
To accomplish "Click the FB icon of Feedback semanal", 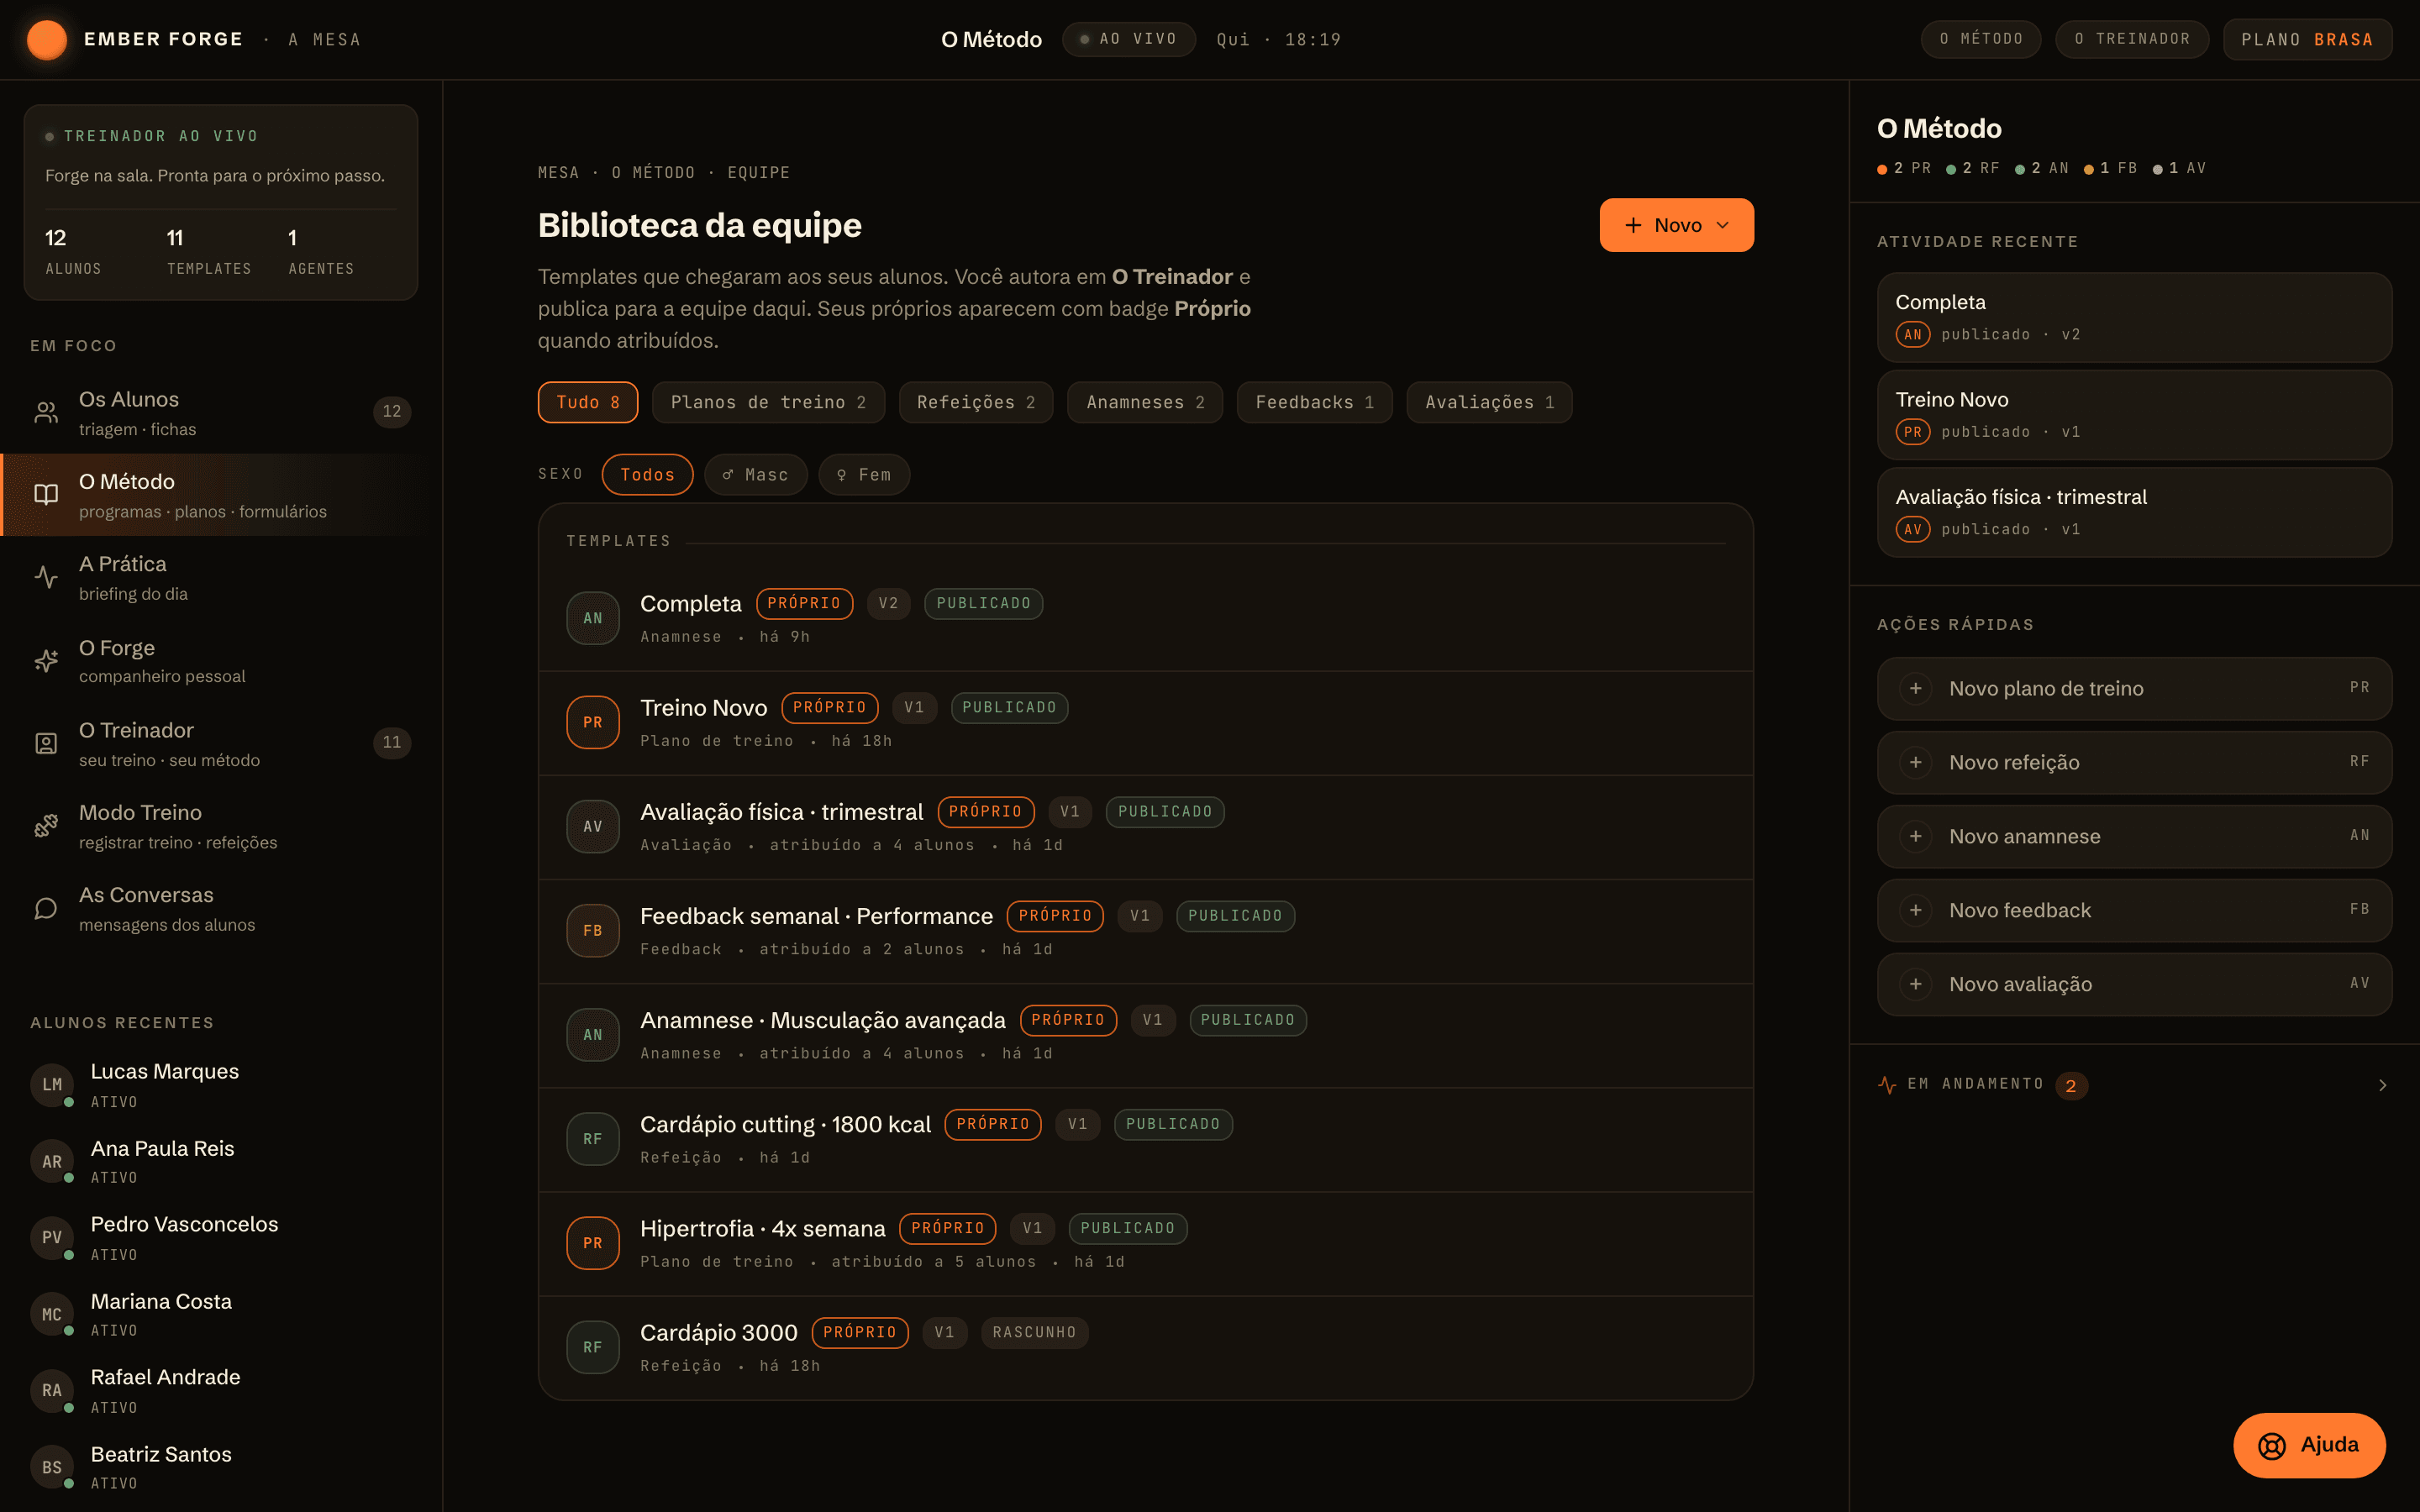I will pos(593,930).
